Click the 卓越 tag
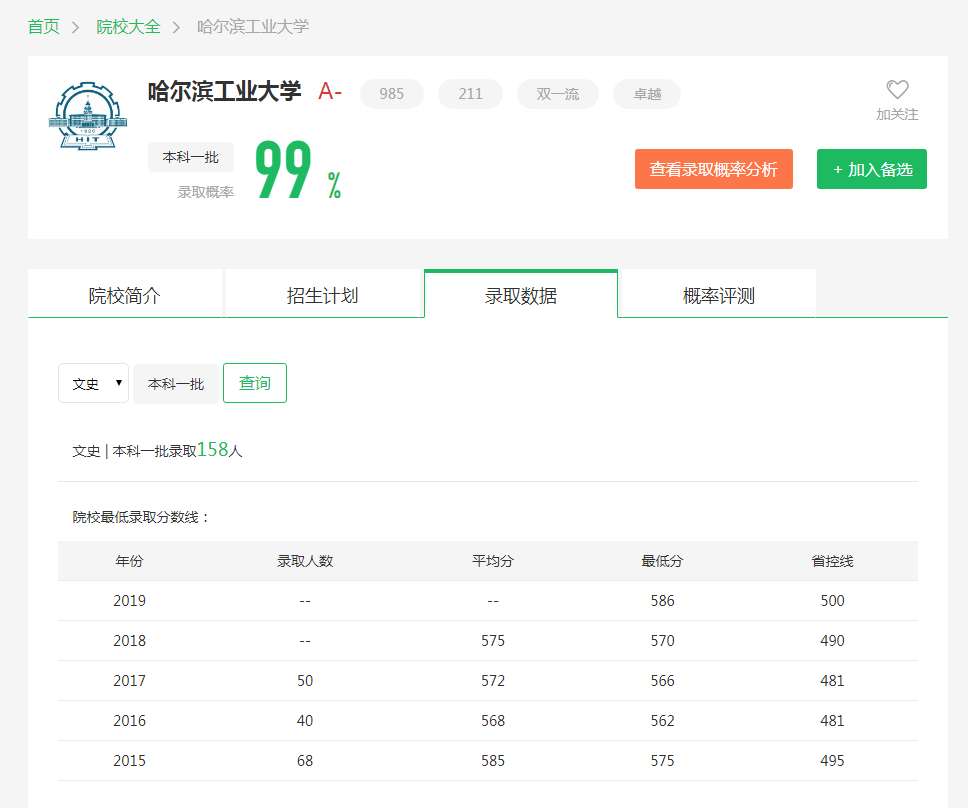 coord(647,94)
